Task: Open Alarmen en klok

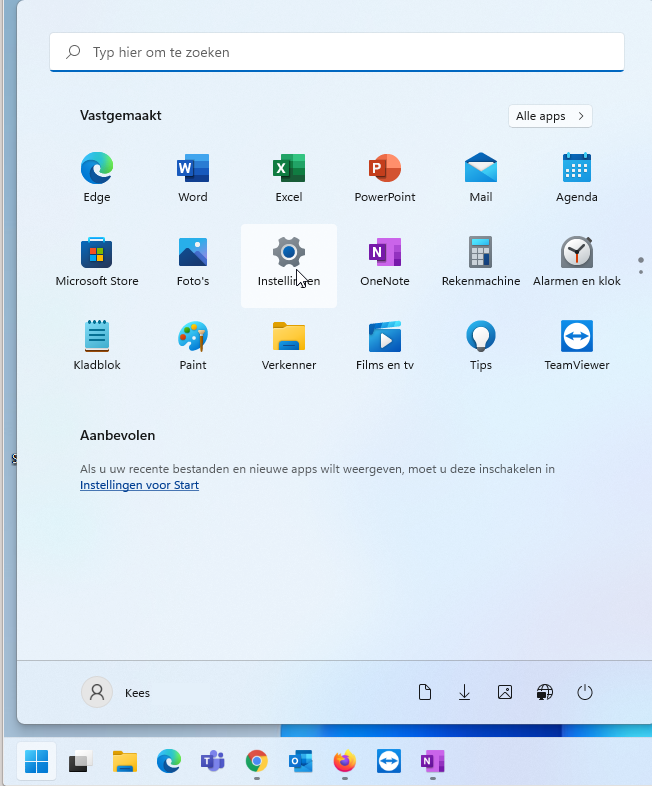Action: [x=576, y=262]
